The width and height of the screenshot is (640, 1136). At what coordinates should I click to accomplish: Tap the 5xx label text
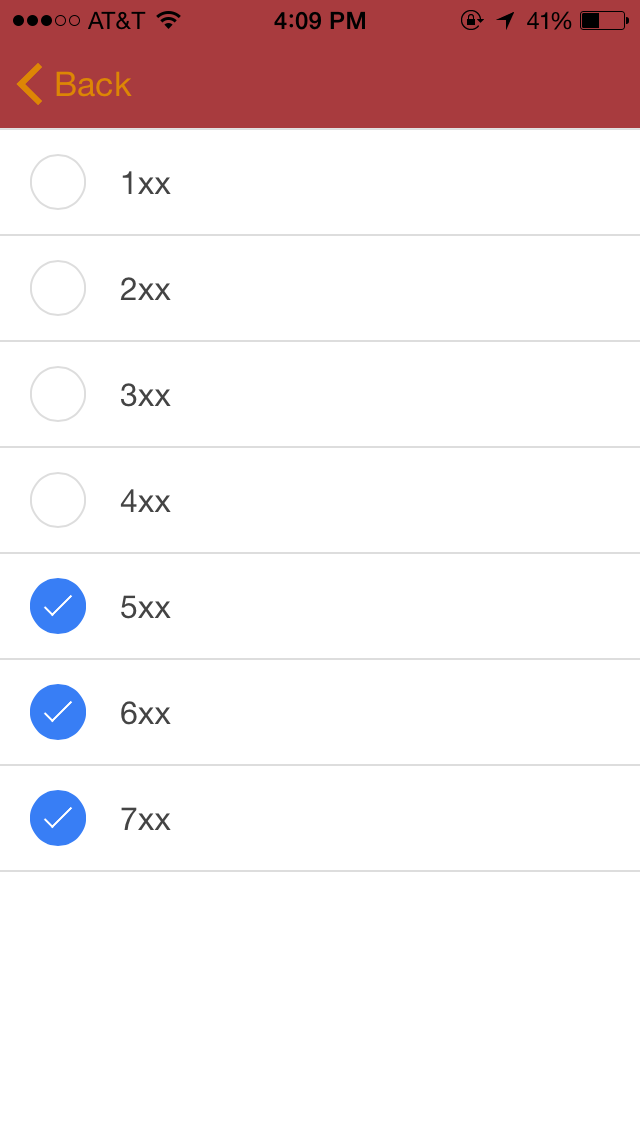[x=146, y=607]
